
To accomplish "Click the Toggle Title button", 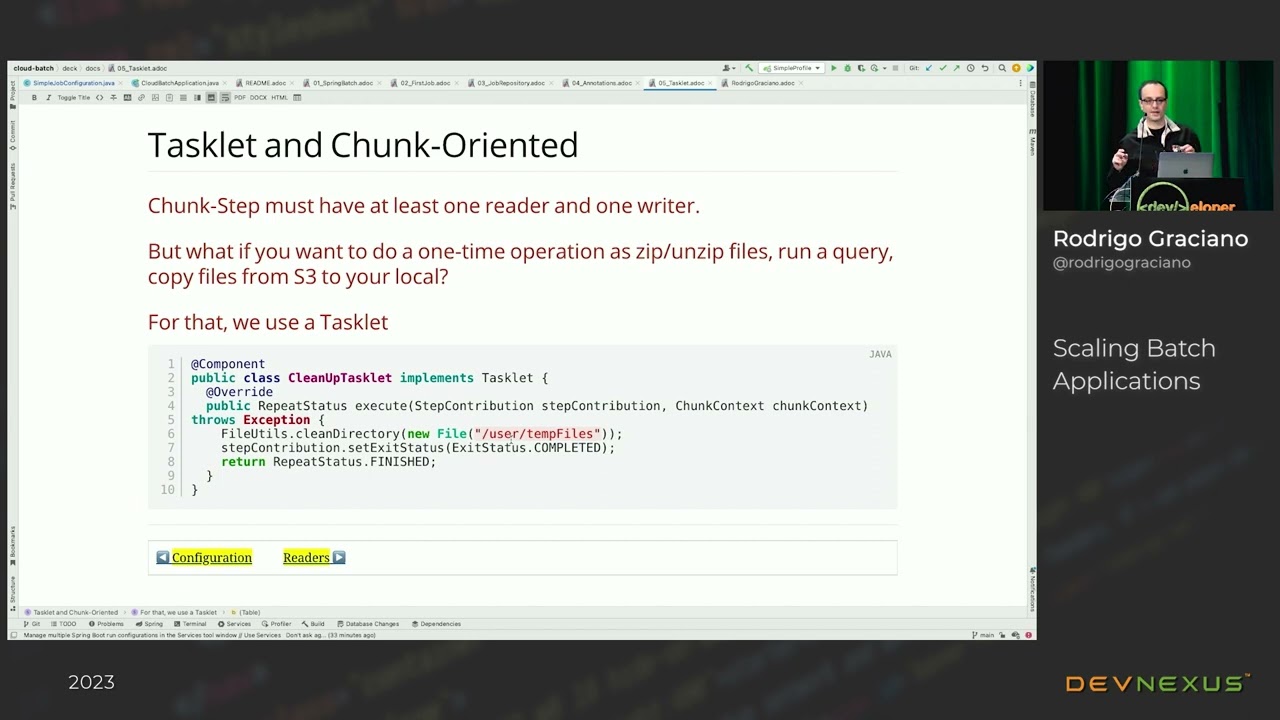I will 74,97.
